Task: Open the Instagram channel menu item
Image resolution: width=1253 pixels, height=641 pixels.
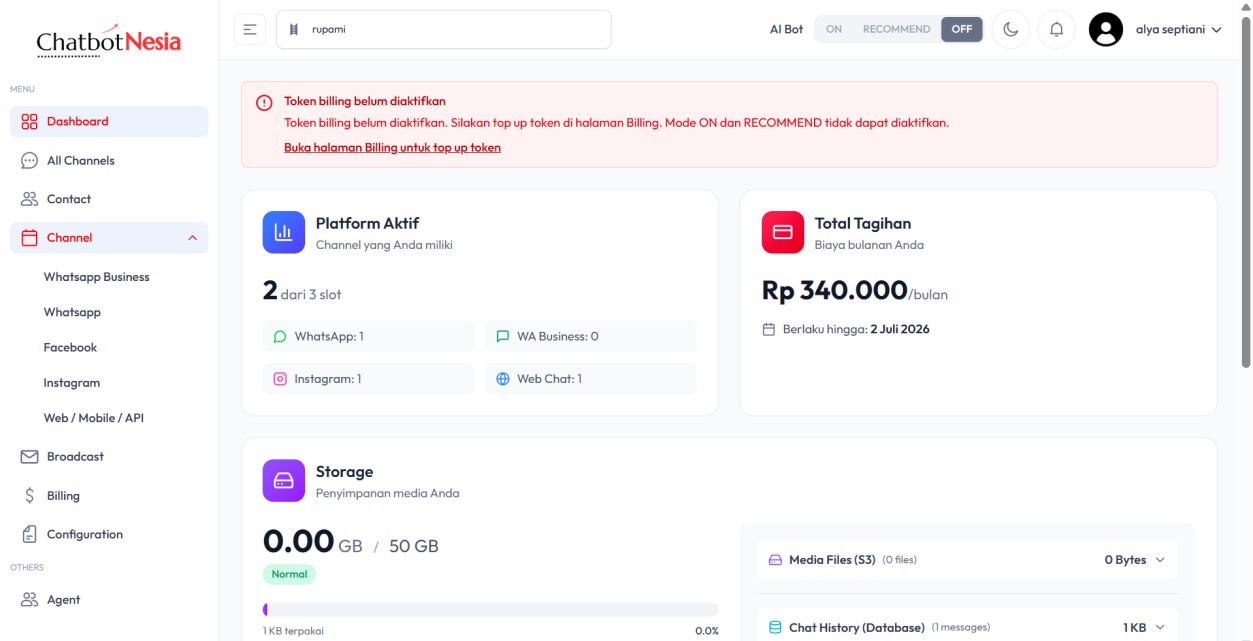Action: [72, 383]
